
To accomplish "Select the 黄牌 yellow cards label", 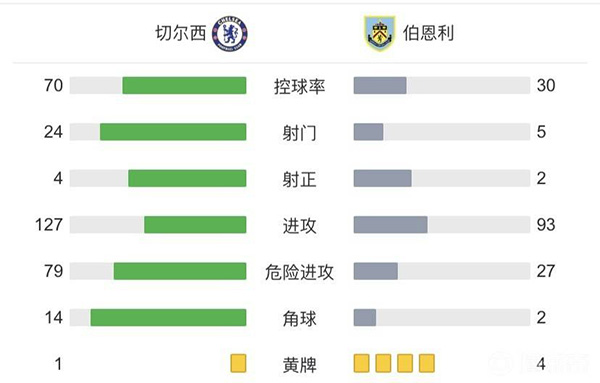I will tap(300, 365).
